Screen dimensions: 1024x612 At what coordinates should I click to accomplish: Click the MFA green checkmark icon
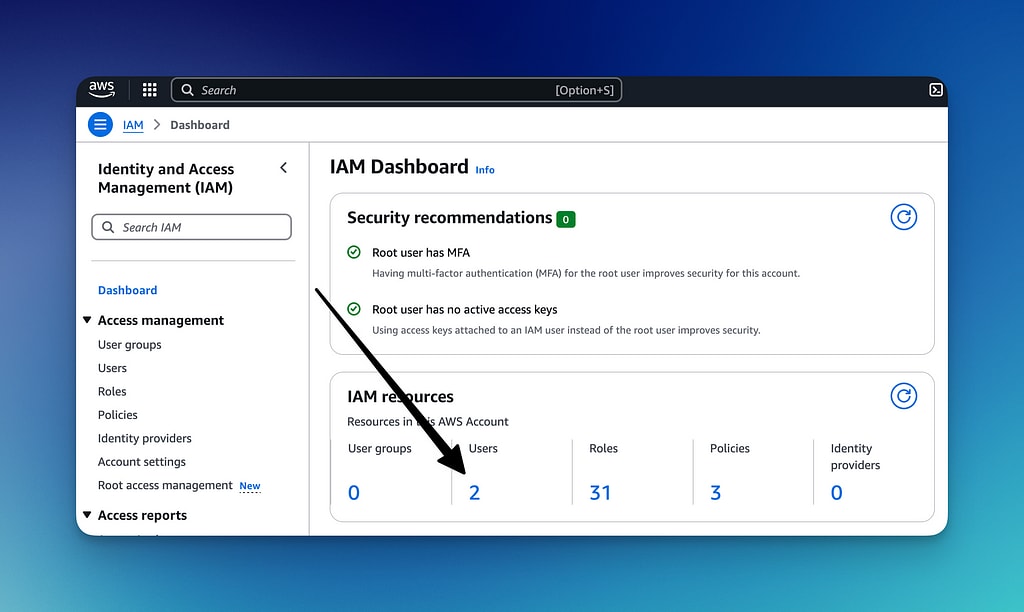tap(354, 252)
